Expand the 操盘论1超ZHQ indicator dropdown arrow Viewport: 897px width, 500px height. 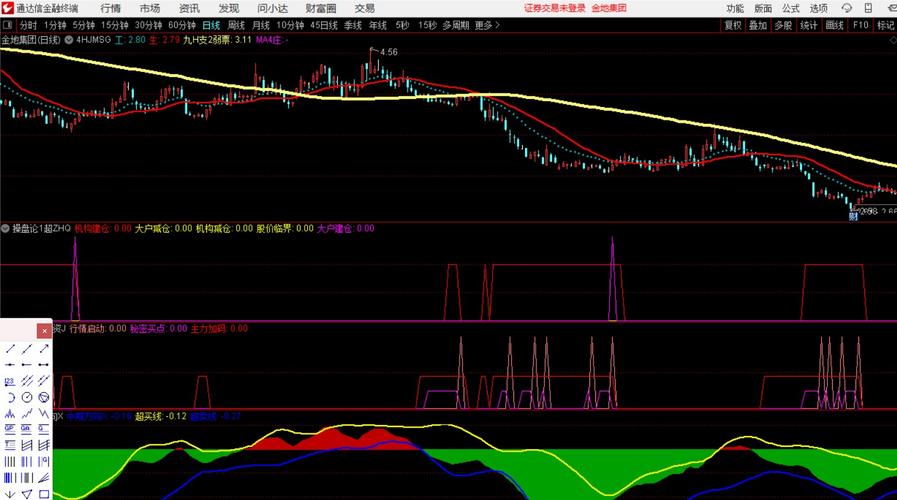5,228
